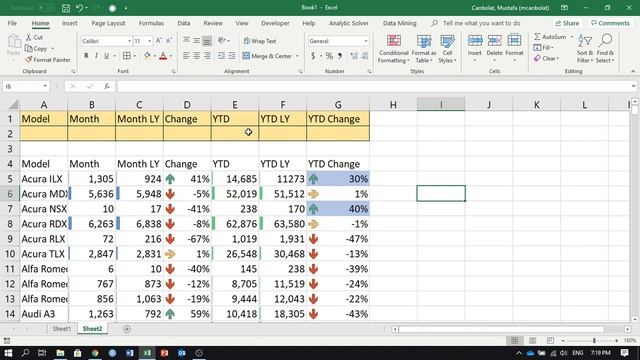The height and width of the screenshot is (360, 640).
Task: Click Increase Decimal
Action: (x=354, y=56)
